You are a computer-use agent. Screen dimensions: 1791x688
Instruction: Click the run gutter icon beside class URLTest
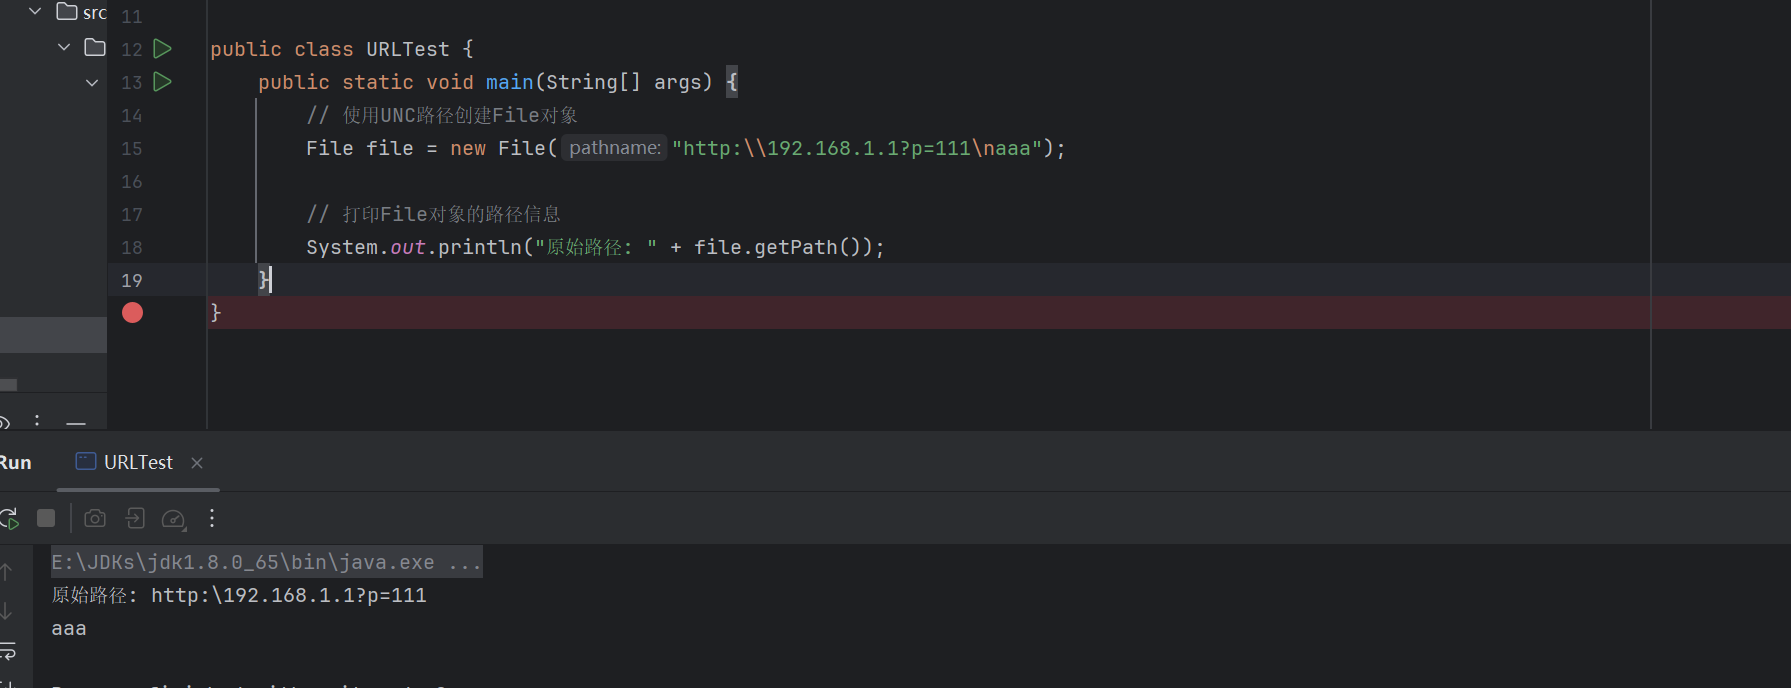tap(163, 49)
